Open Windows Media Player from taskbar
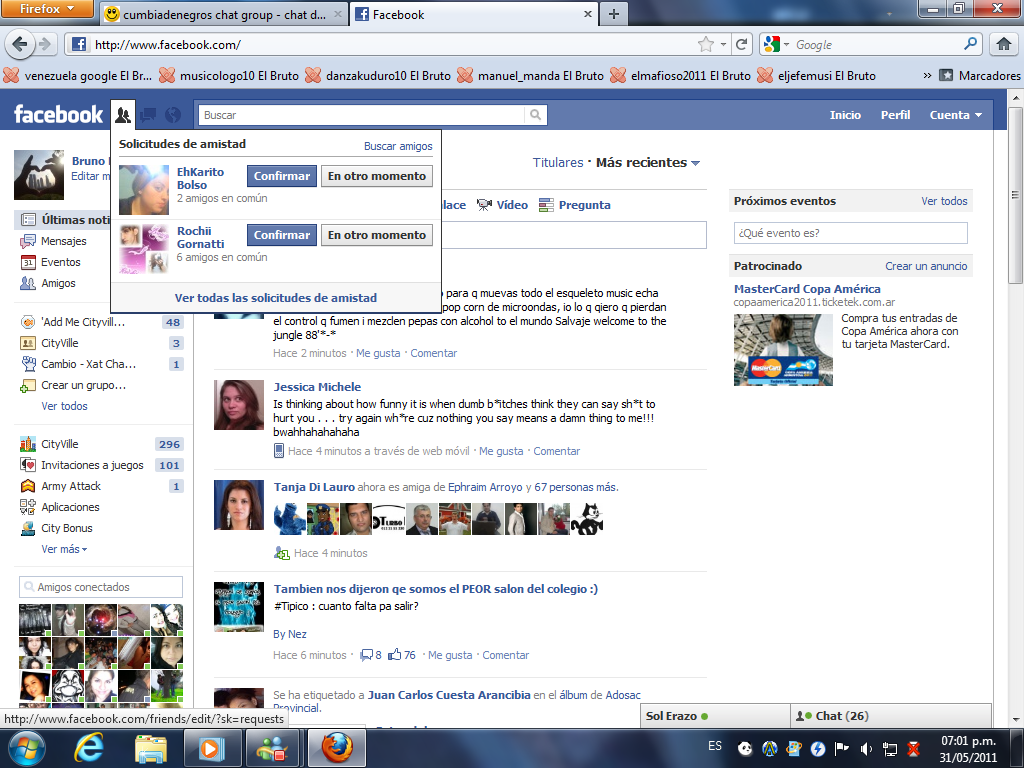This screenshot has height=768, width=1024. tap(211, 748)
